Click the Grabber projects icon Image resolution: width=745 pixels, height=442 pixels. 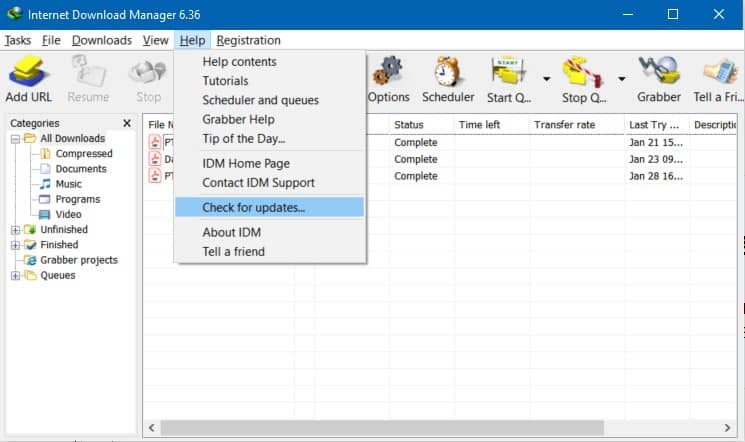(x=30, y=260)
